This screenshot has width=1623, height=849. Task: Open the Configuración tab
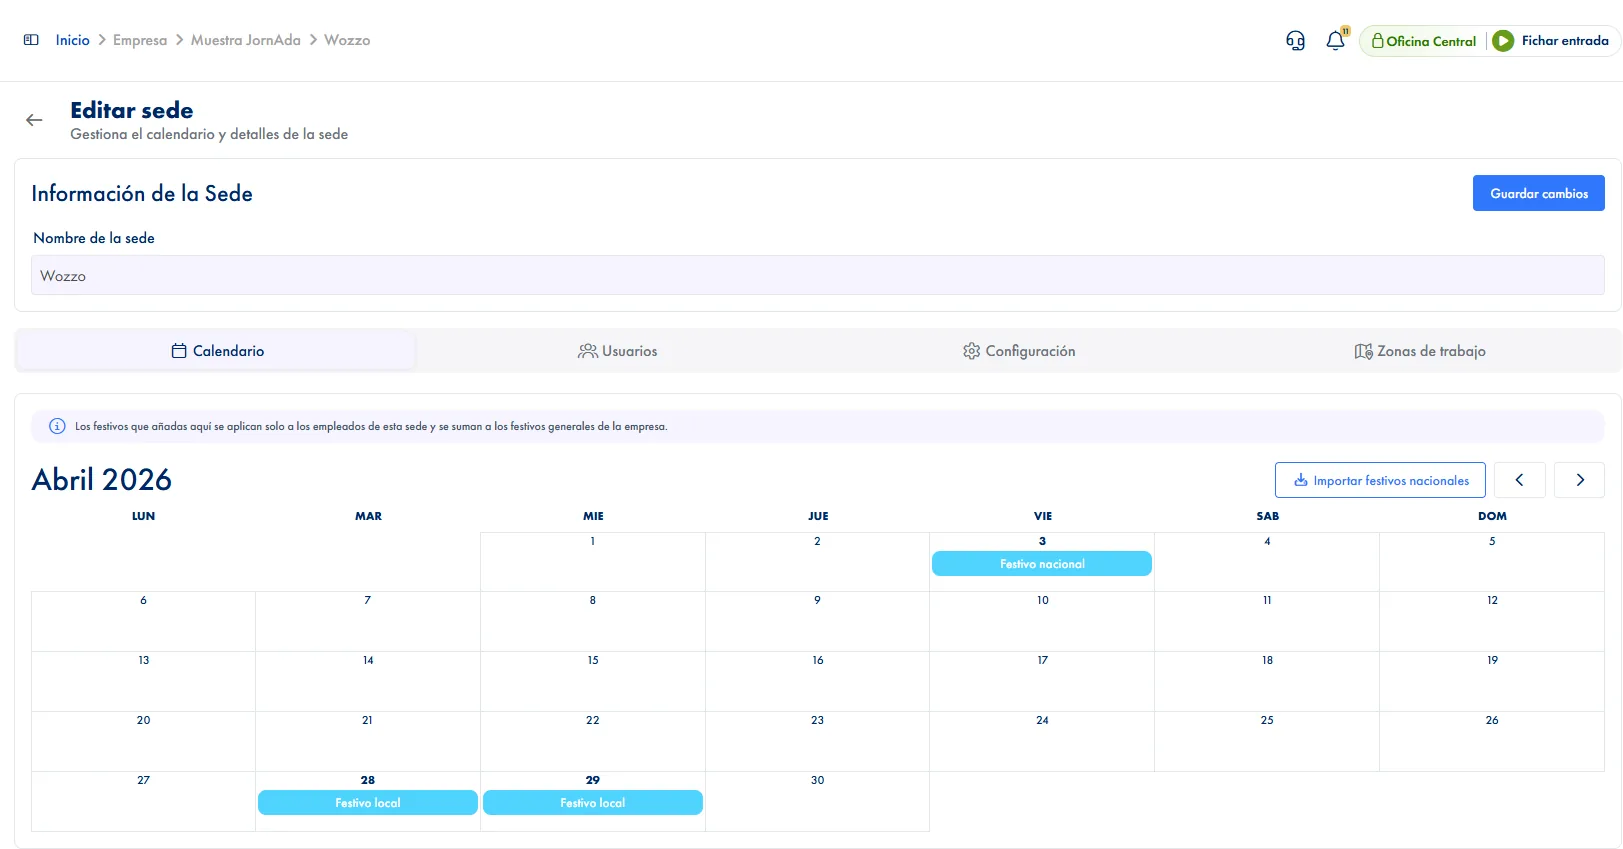coord(1018,351)
